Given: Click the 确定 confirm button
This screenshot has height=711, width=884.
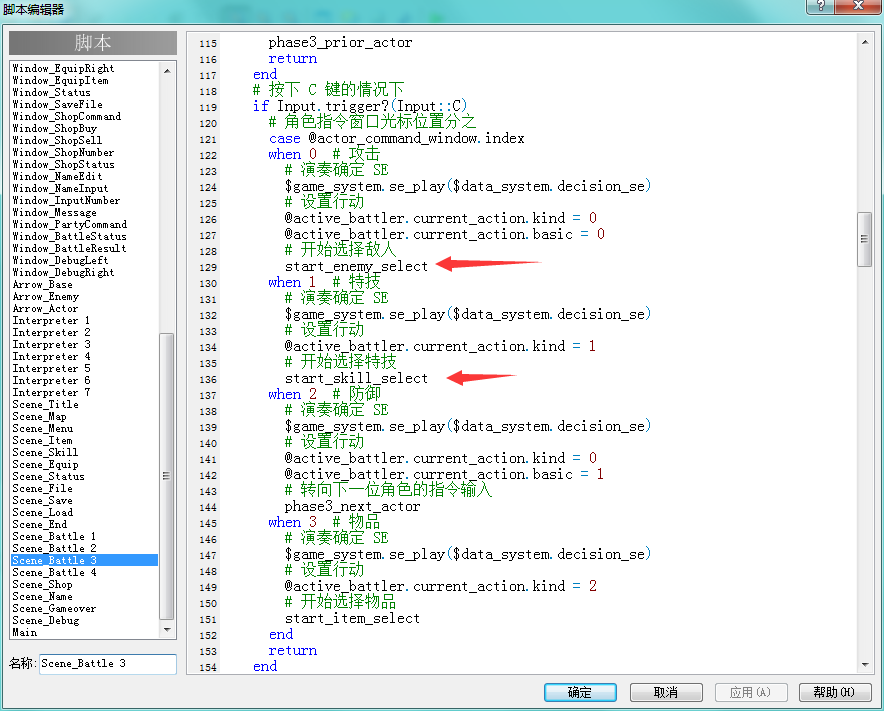Looking at the screenshot, I should pyautogui.click(x=580, y=692).
